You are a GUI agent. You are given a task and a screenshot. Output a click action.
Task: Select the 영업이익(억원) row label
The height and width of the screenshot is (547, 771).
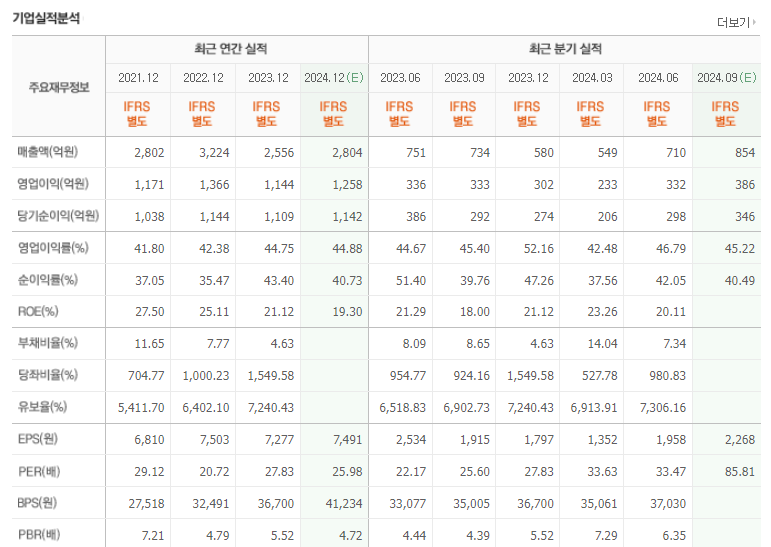[53, 184]
